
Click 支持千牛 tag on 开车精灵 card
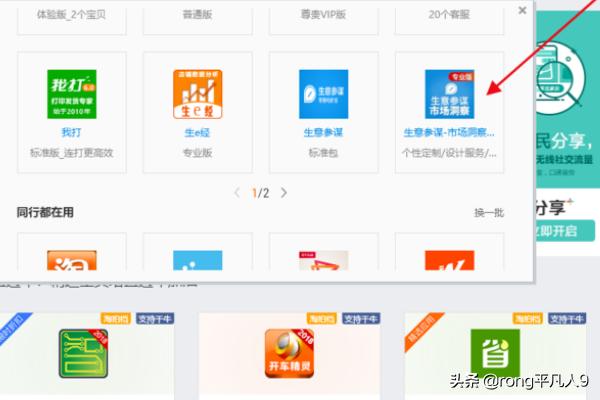(x=361, y=318)
